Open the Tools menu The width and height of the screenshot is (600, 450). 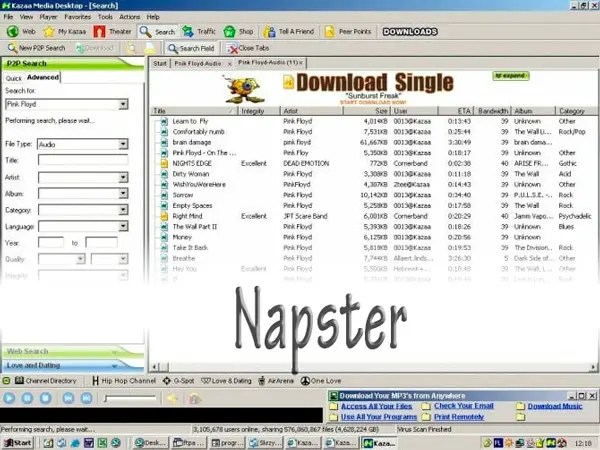point(105,17)
